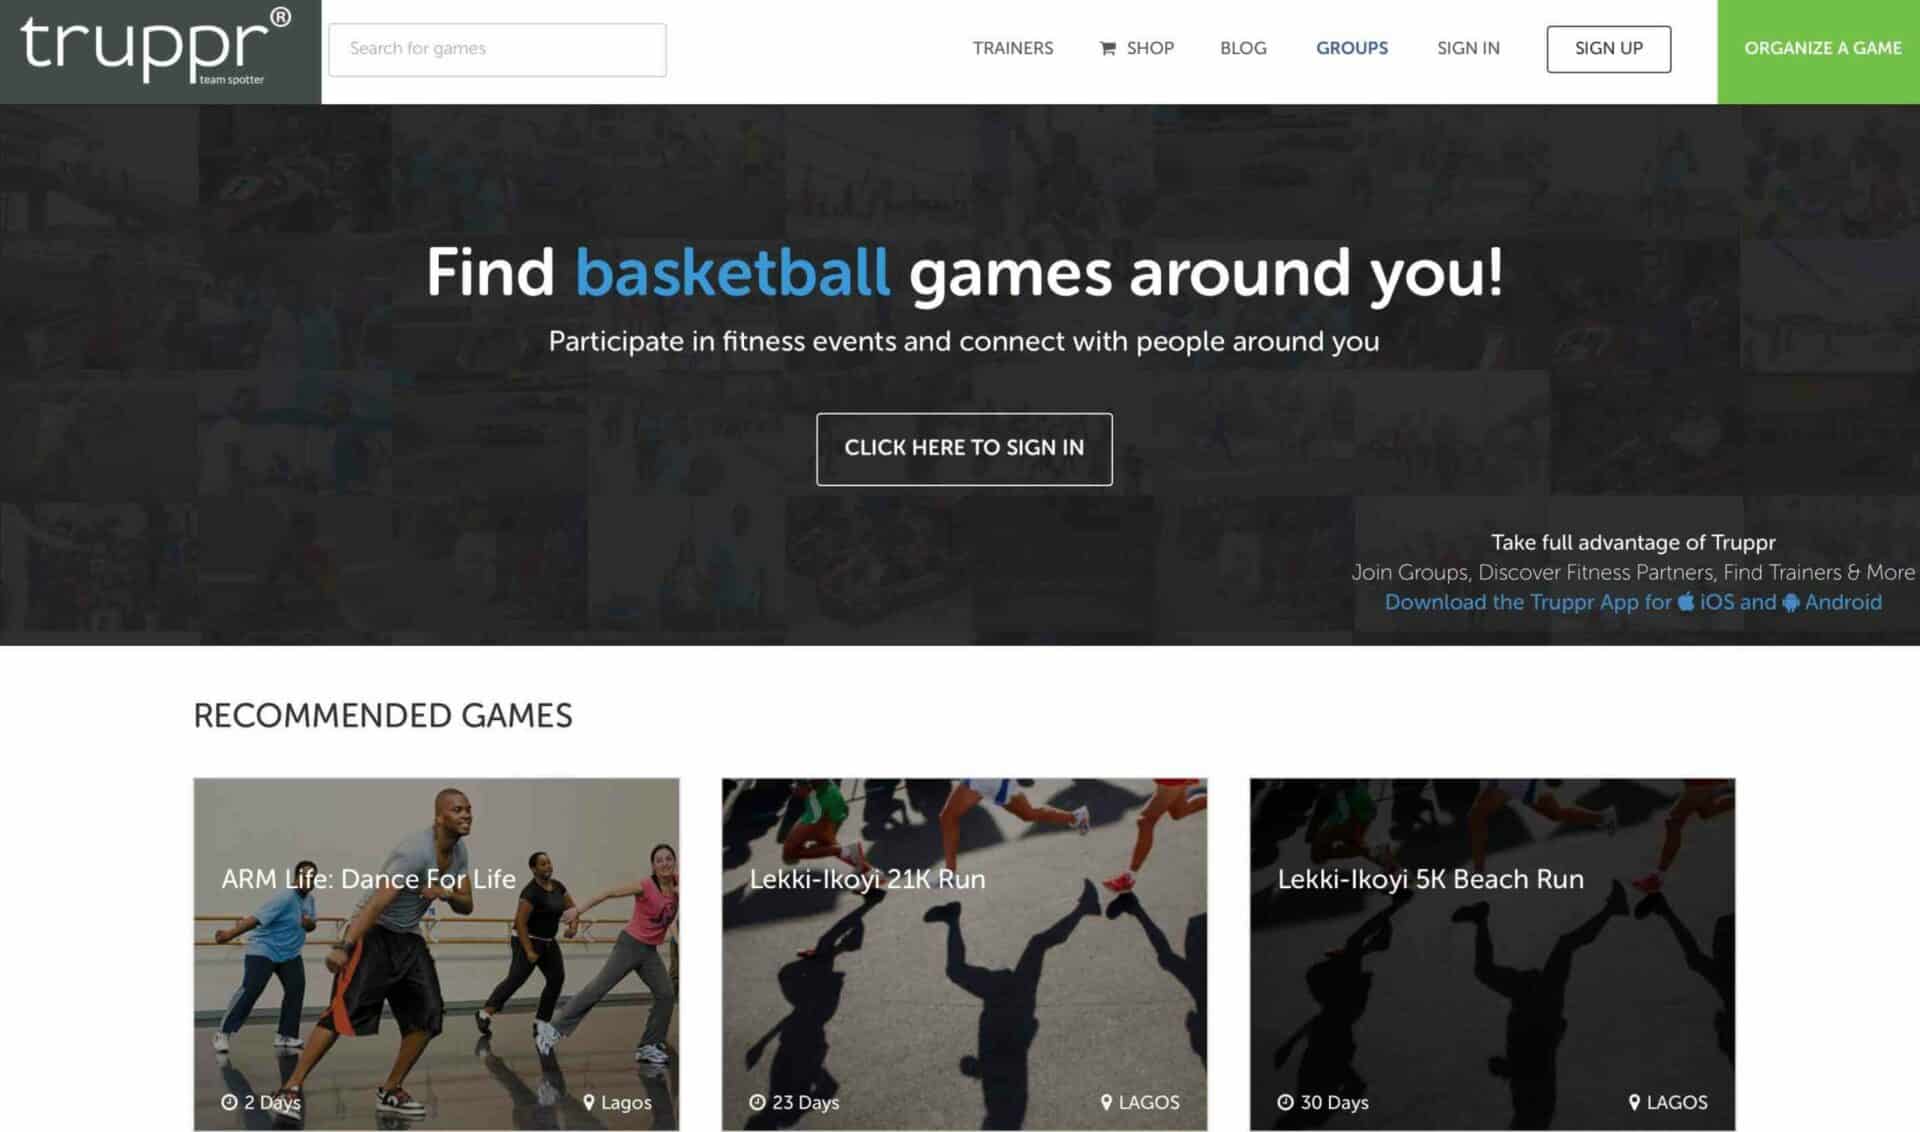The image size is (1920, 1132).
Task: Click the location pin on the Lekki-Ikoyi 21K Run card
Action: [x=1106, y=1101]
